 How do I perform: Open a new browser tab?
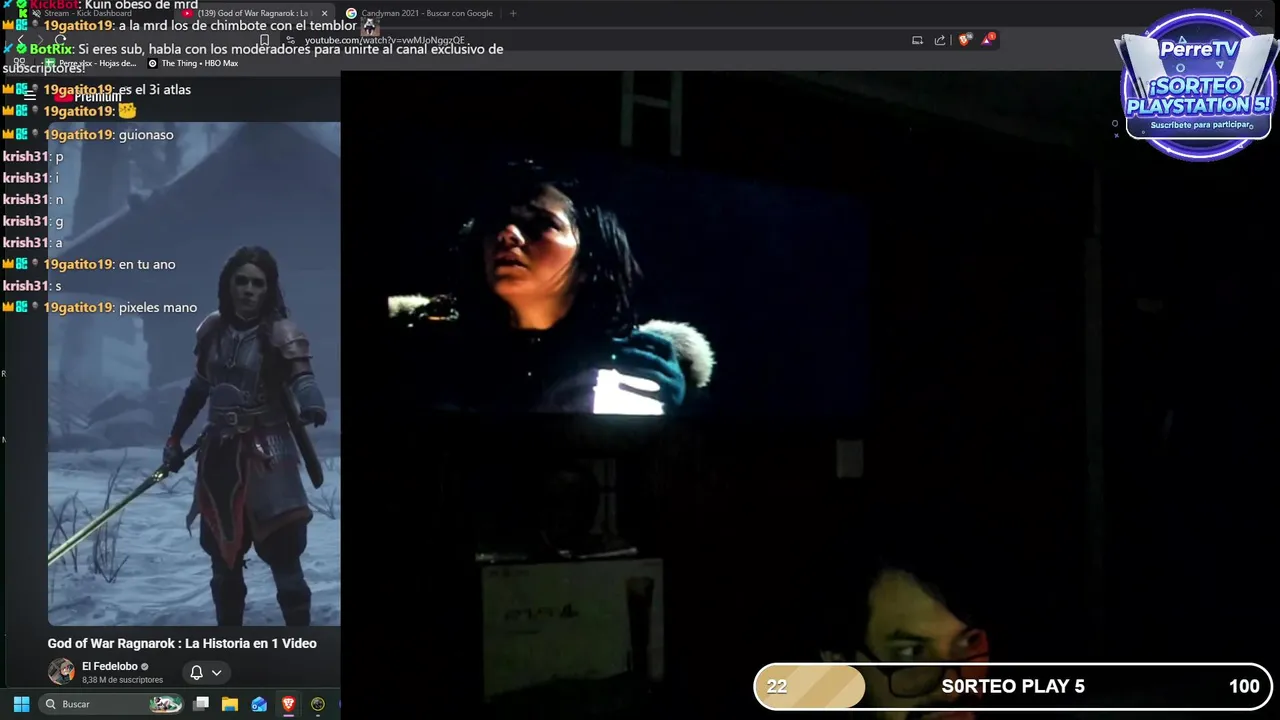[513, 13]
